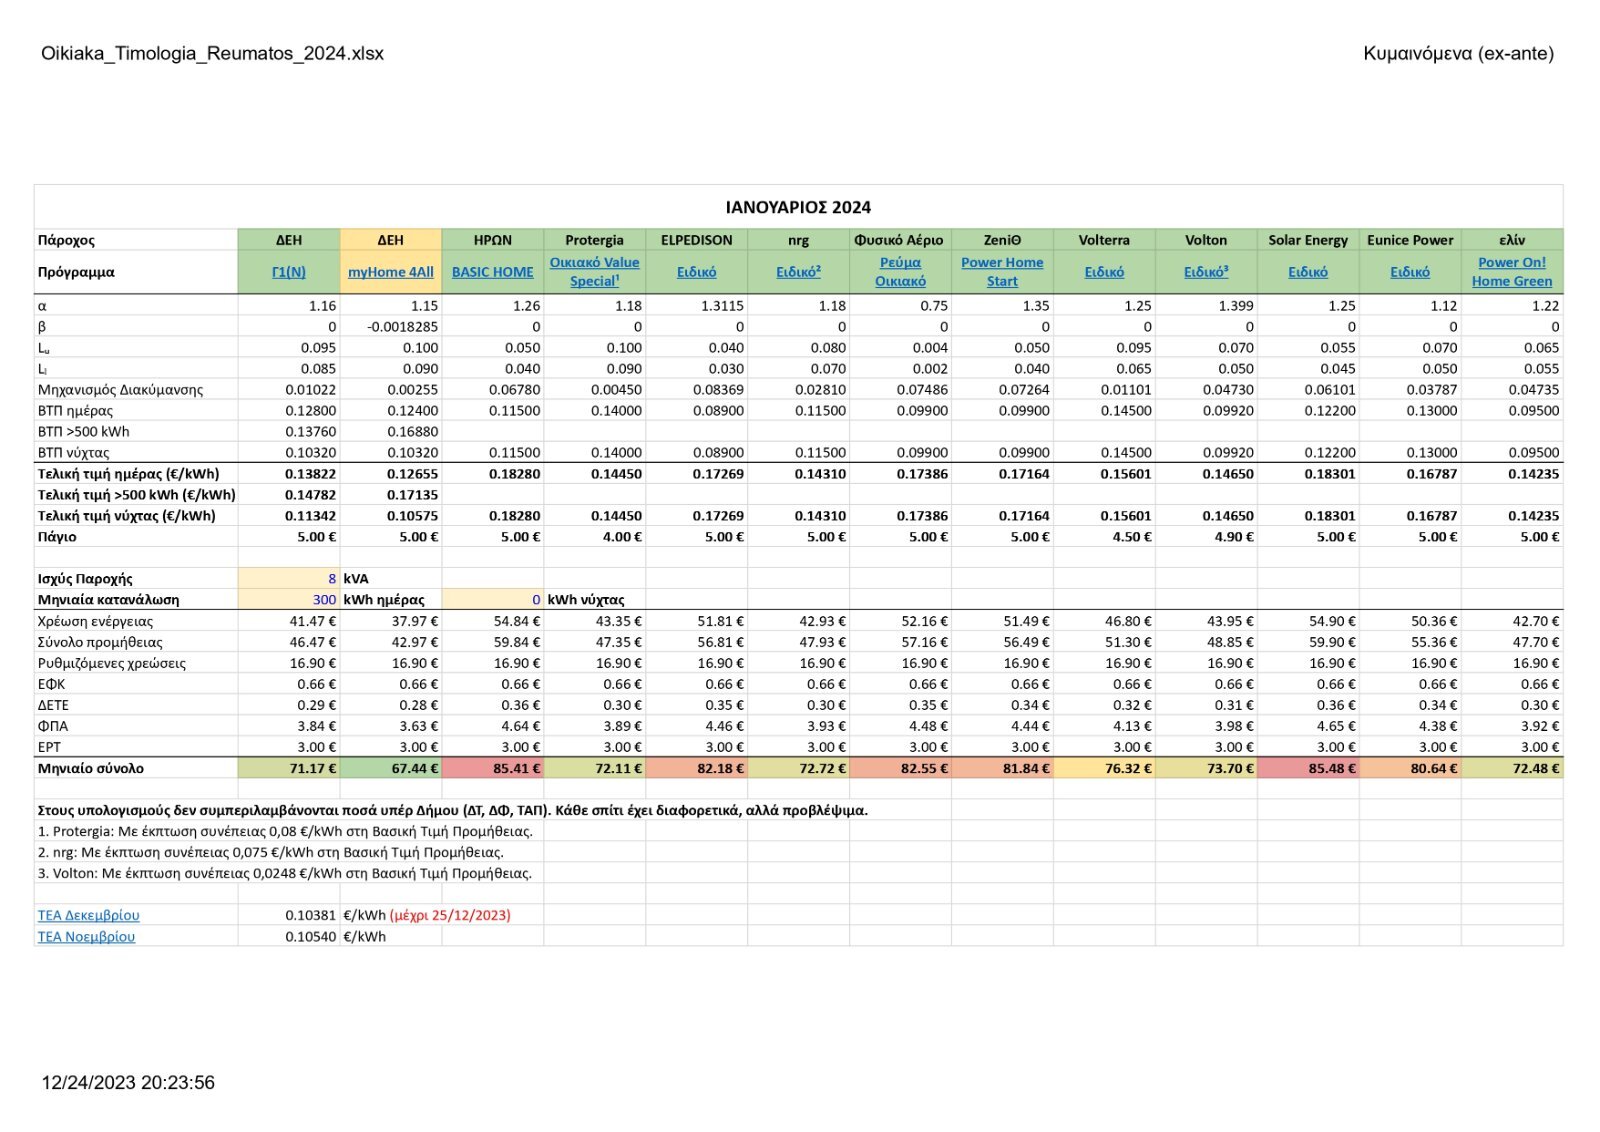Viewport: 1600px width, 1132px height.
Task: Select the Πάγιο row label
Action: [57, 537]
